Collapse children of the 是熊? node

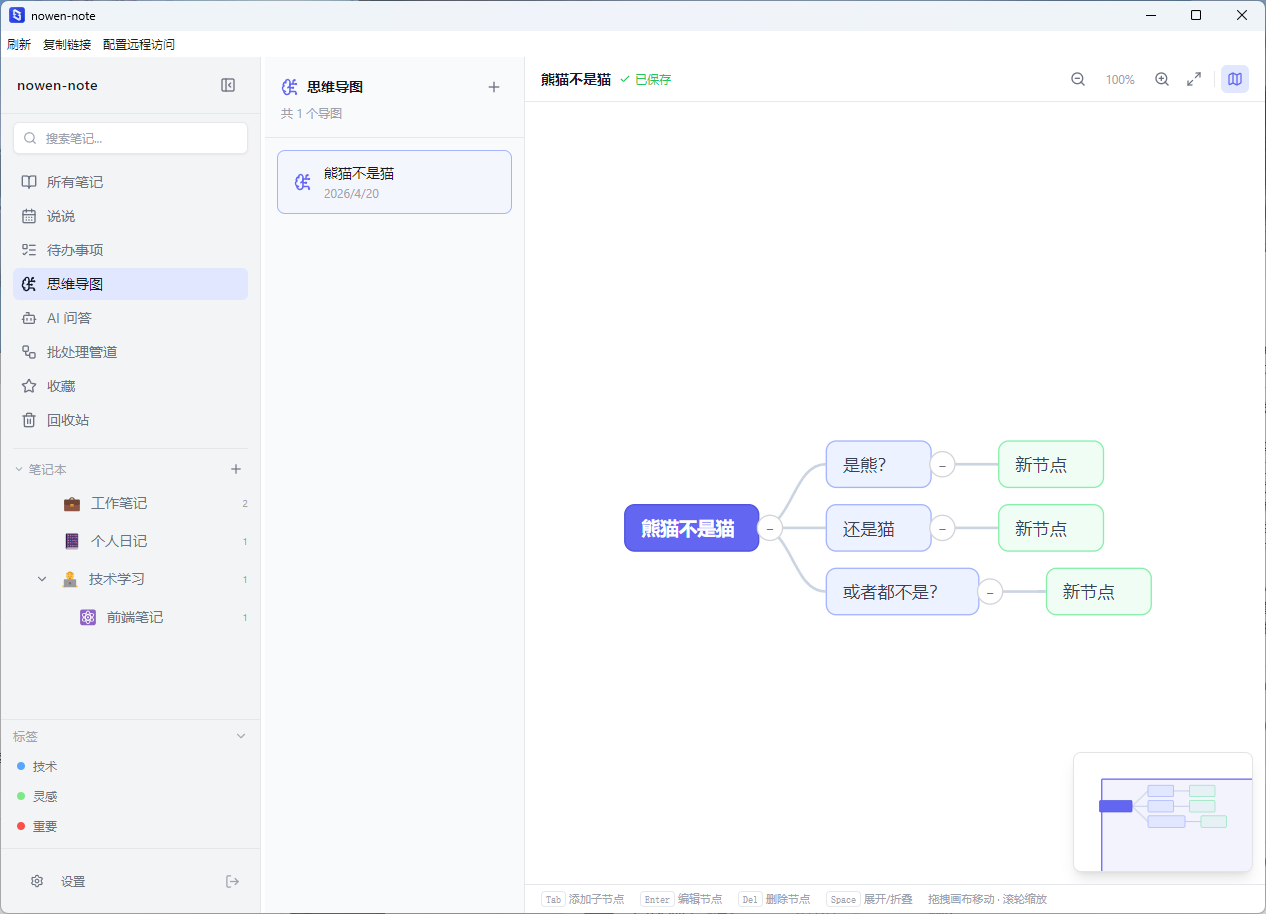pos(942,464)
